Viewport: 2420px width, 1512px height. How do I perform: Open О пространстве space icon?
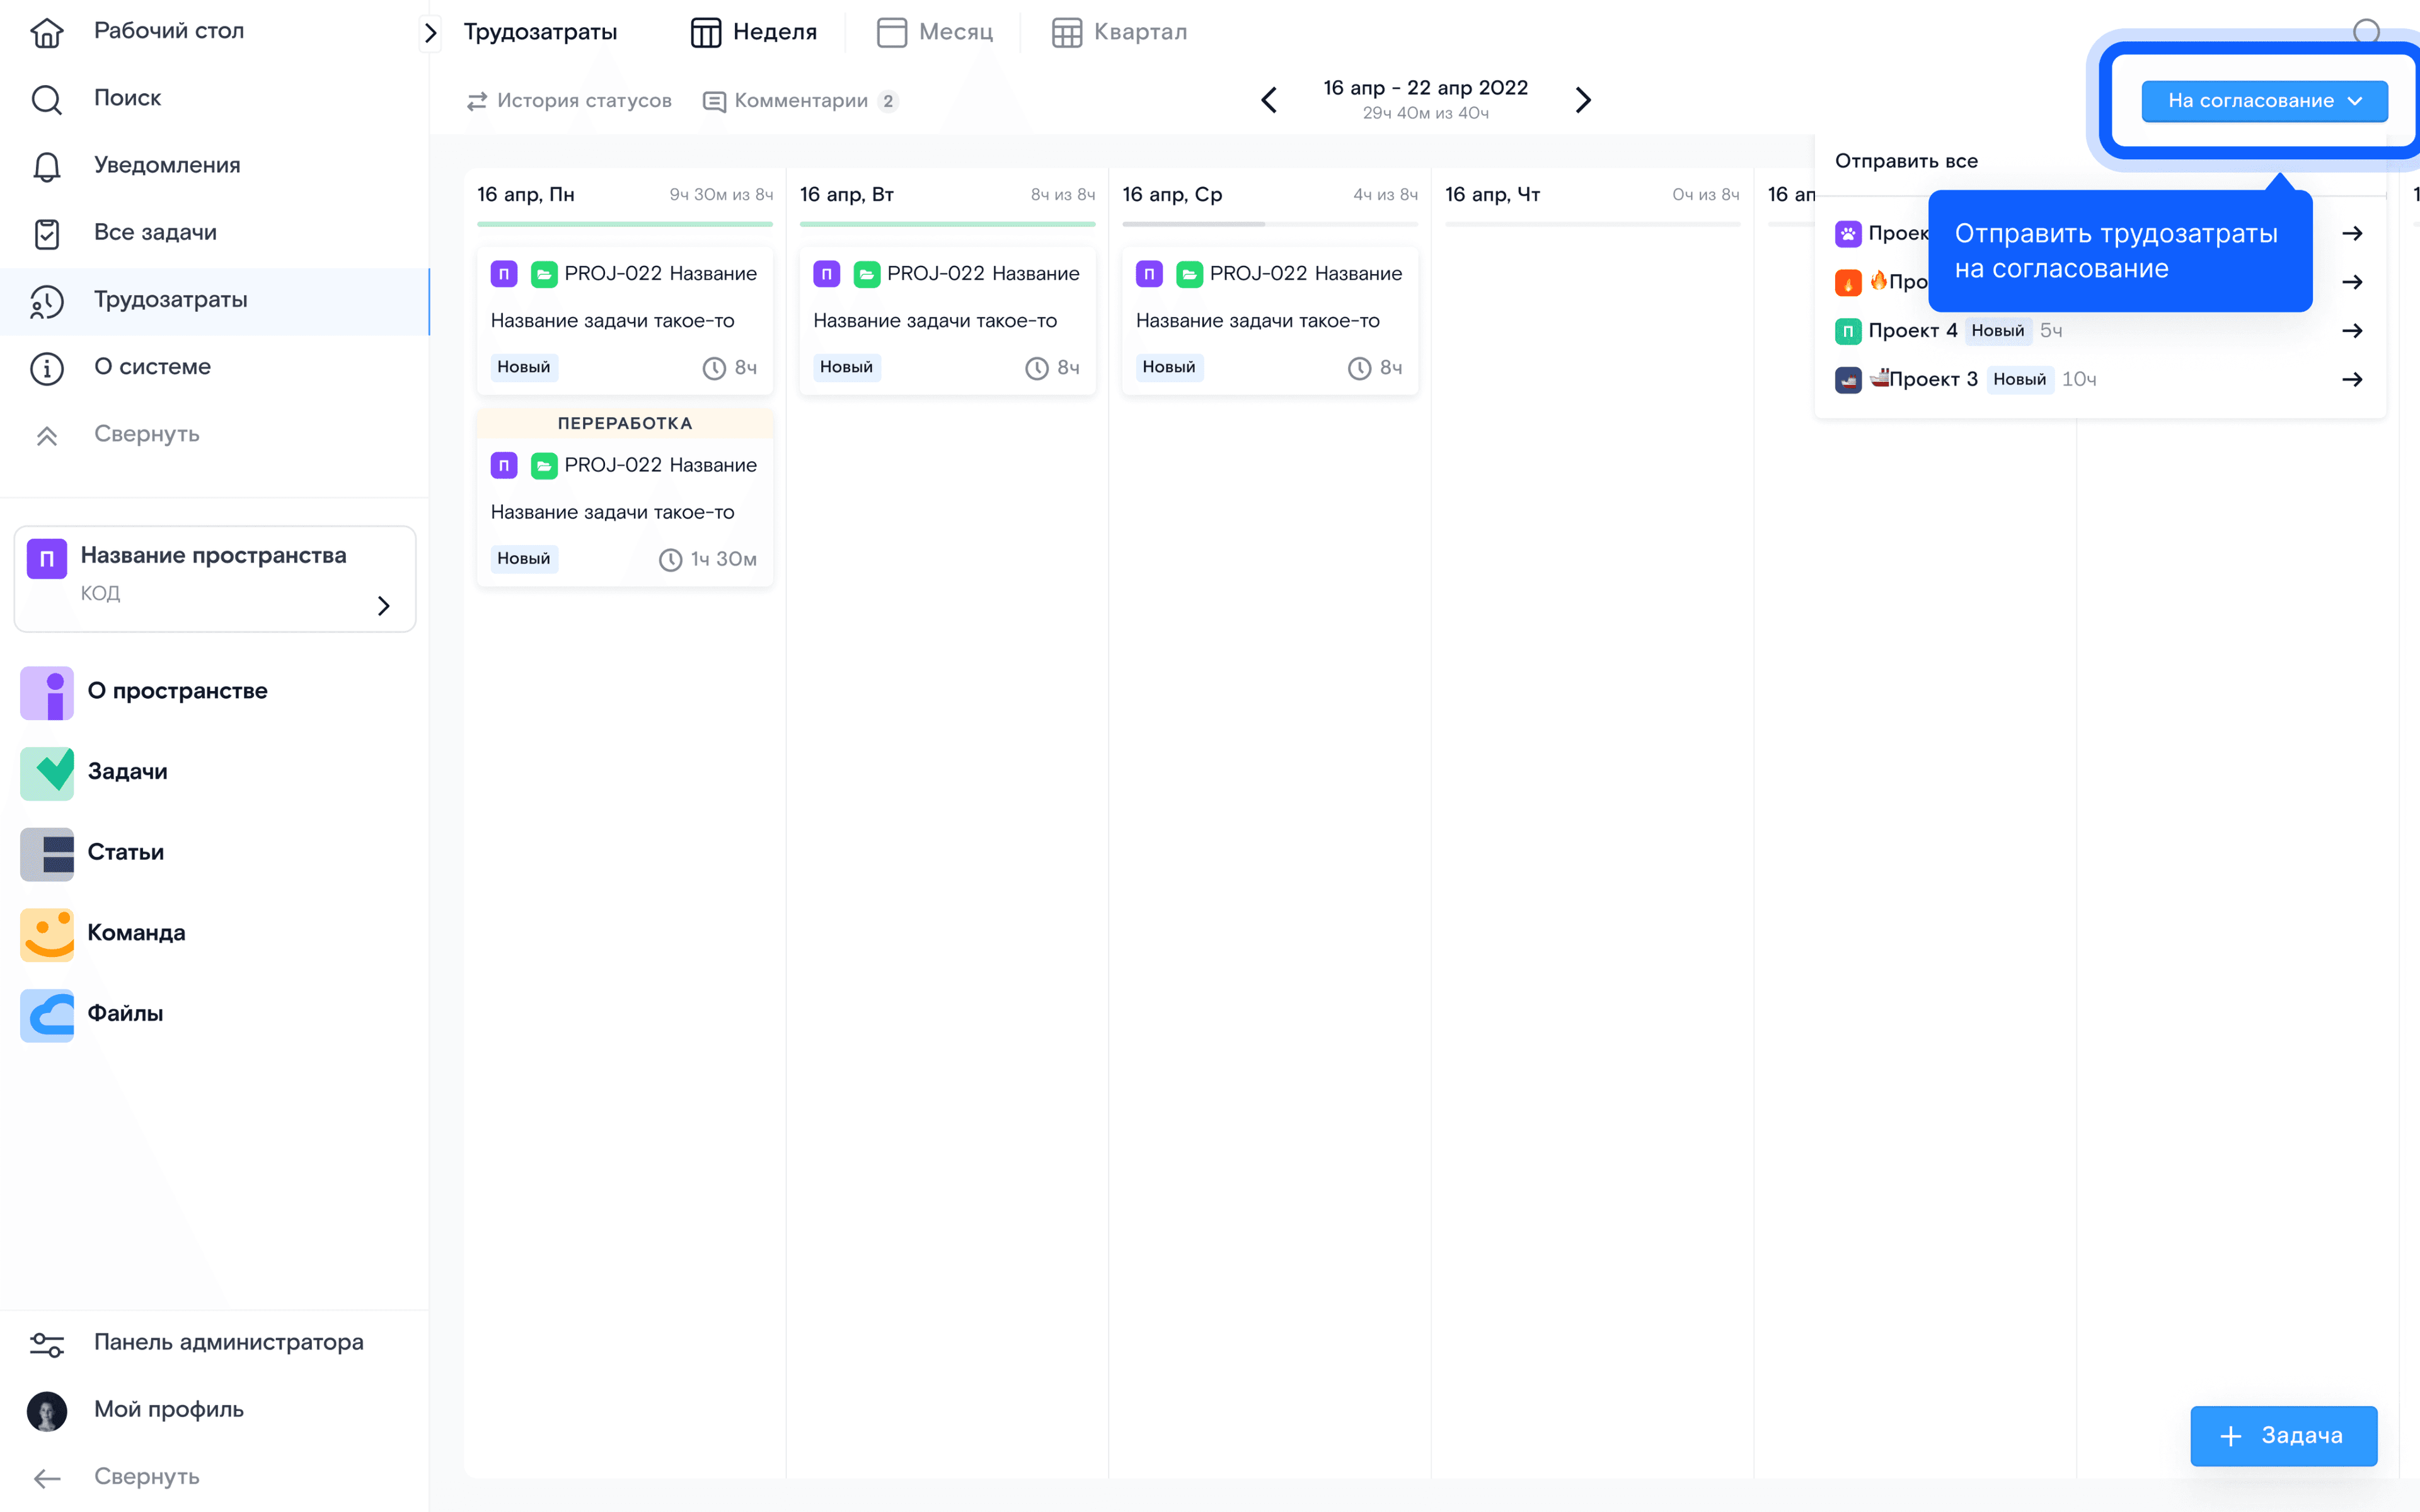coord(47,692)
